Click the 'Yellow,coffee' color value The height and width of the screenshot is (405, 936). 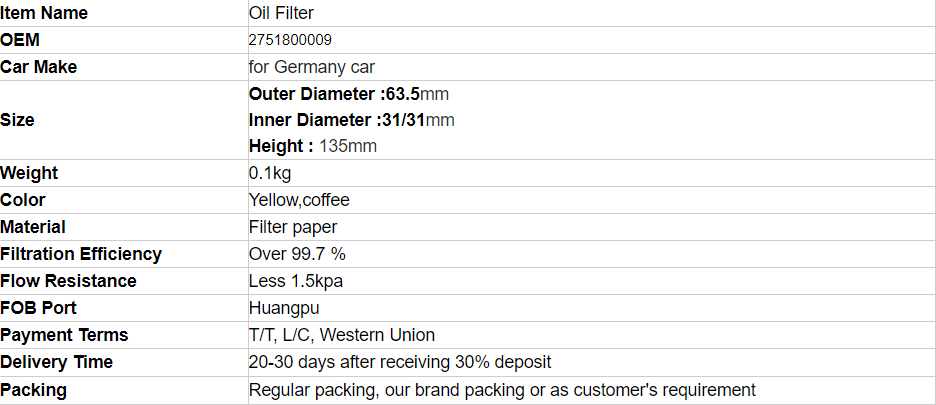point(299,200)
